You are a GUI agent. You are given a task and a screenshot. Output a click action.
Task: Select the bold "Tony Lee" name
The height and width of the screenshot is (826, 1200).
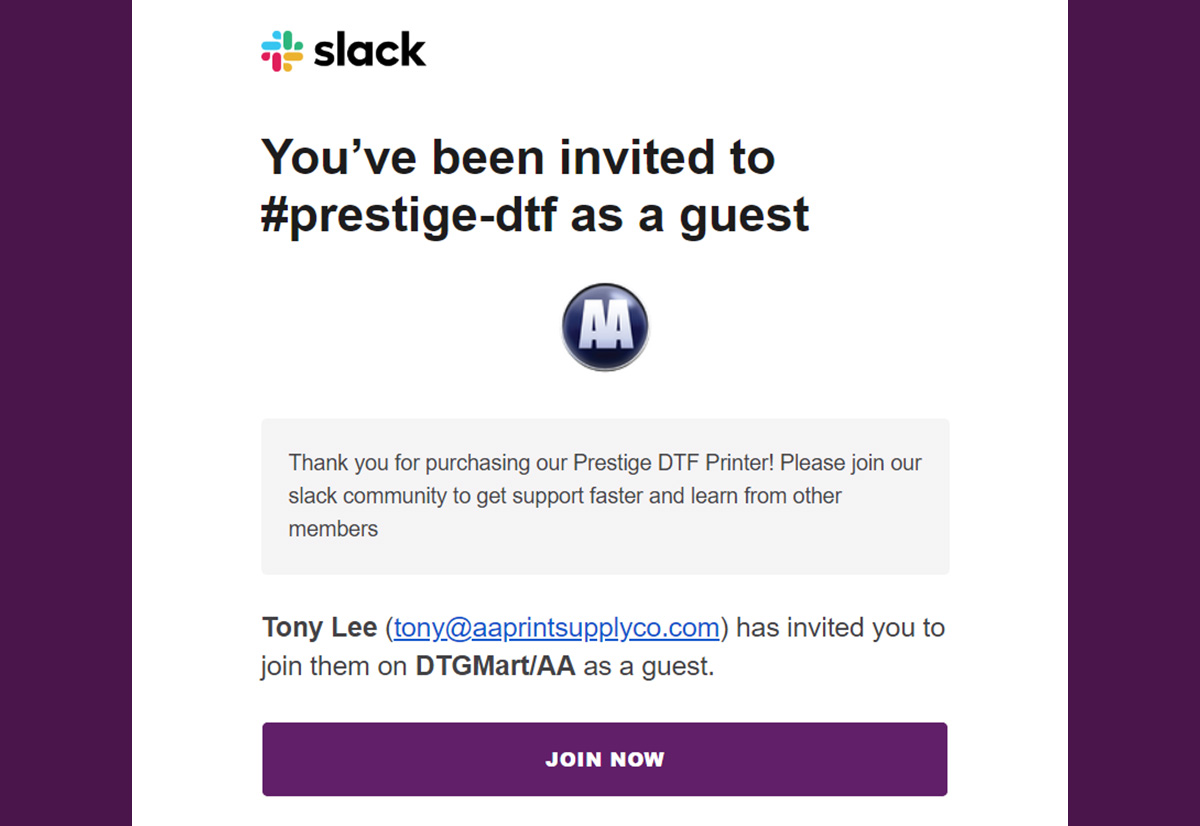tap(320, 628)
